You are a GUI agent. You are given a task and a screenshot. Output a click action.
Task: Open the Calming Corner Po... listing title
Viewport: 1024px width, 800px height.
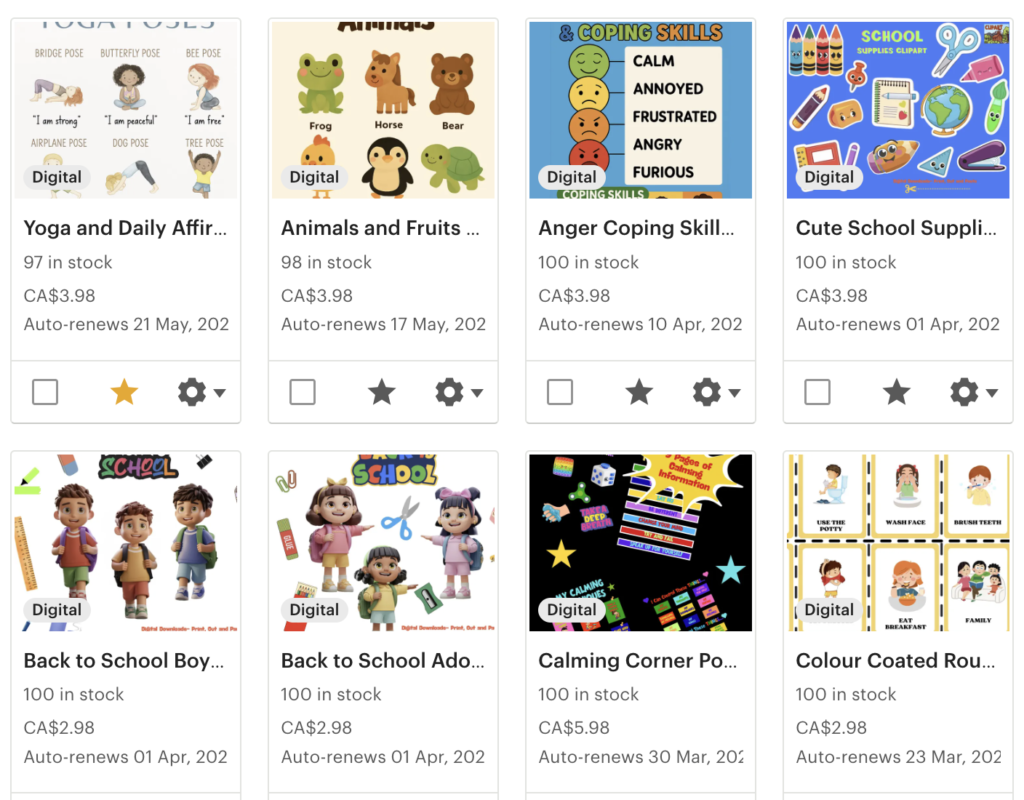coord(637,660)
